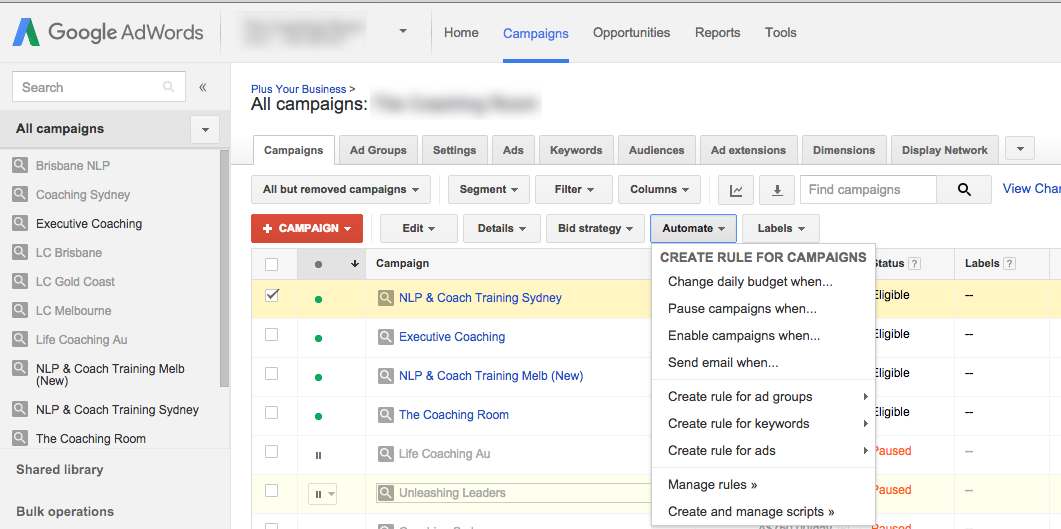
Task: Check the Life Coaching Au row checkbox
Action: 271,451
